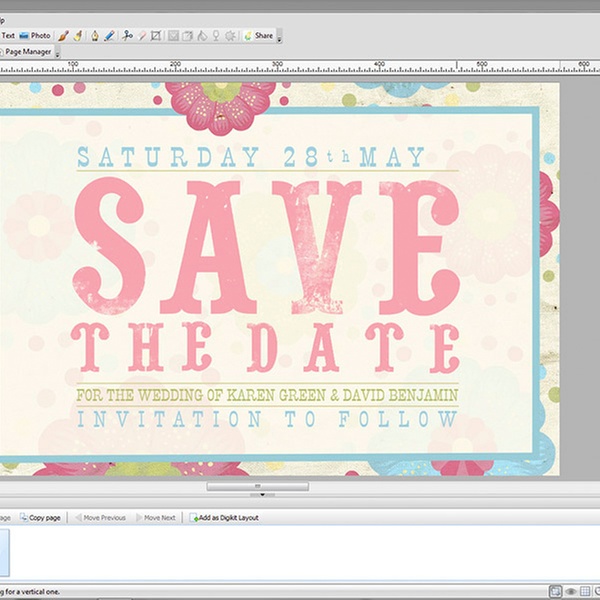Toggle the eye visibility icon in status bar

coord(571,591)
